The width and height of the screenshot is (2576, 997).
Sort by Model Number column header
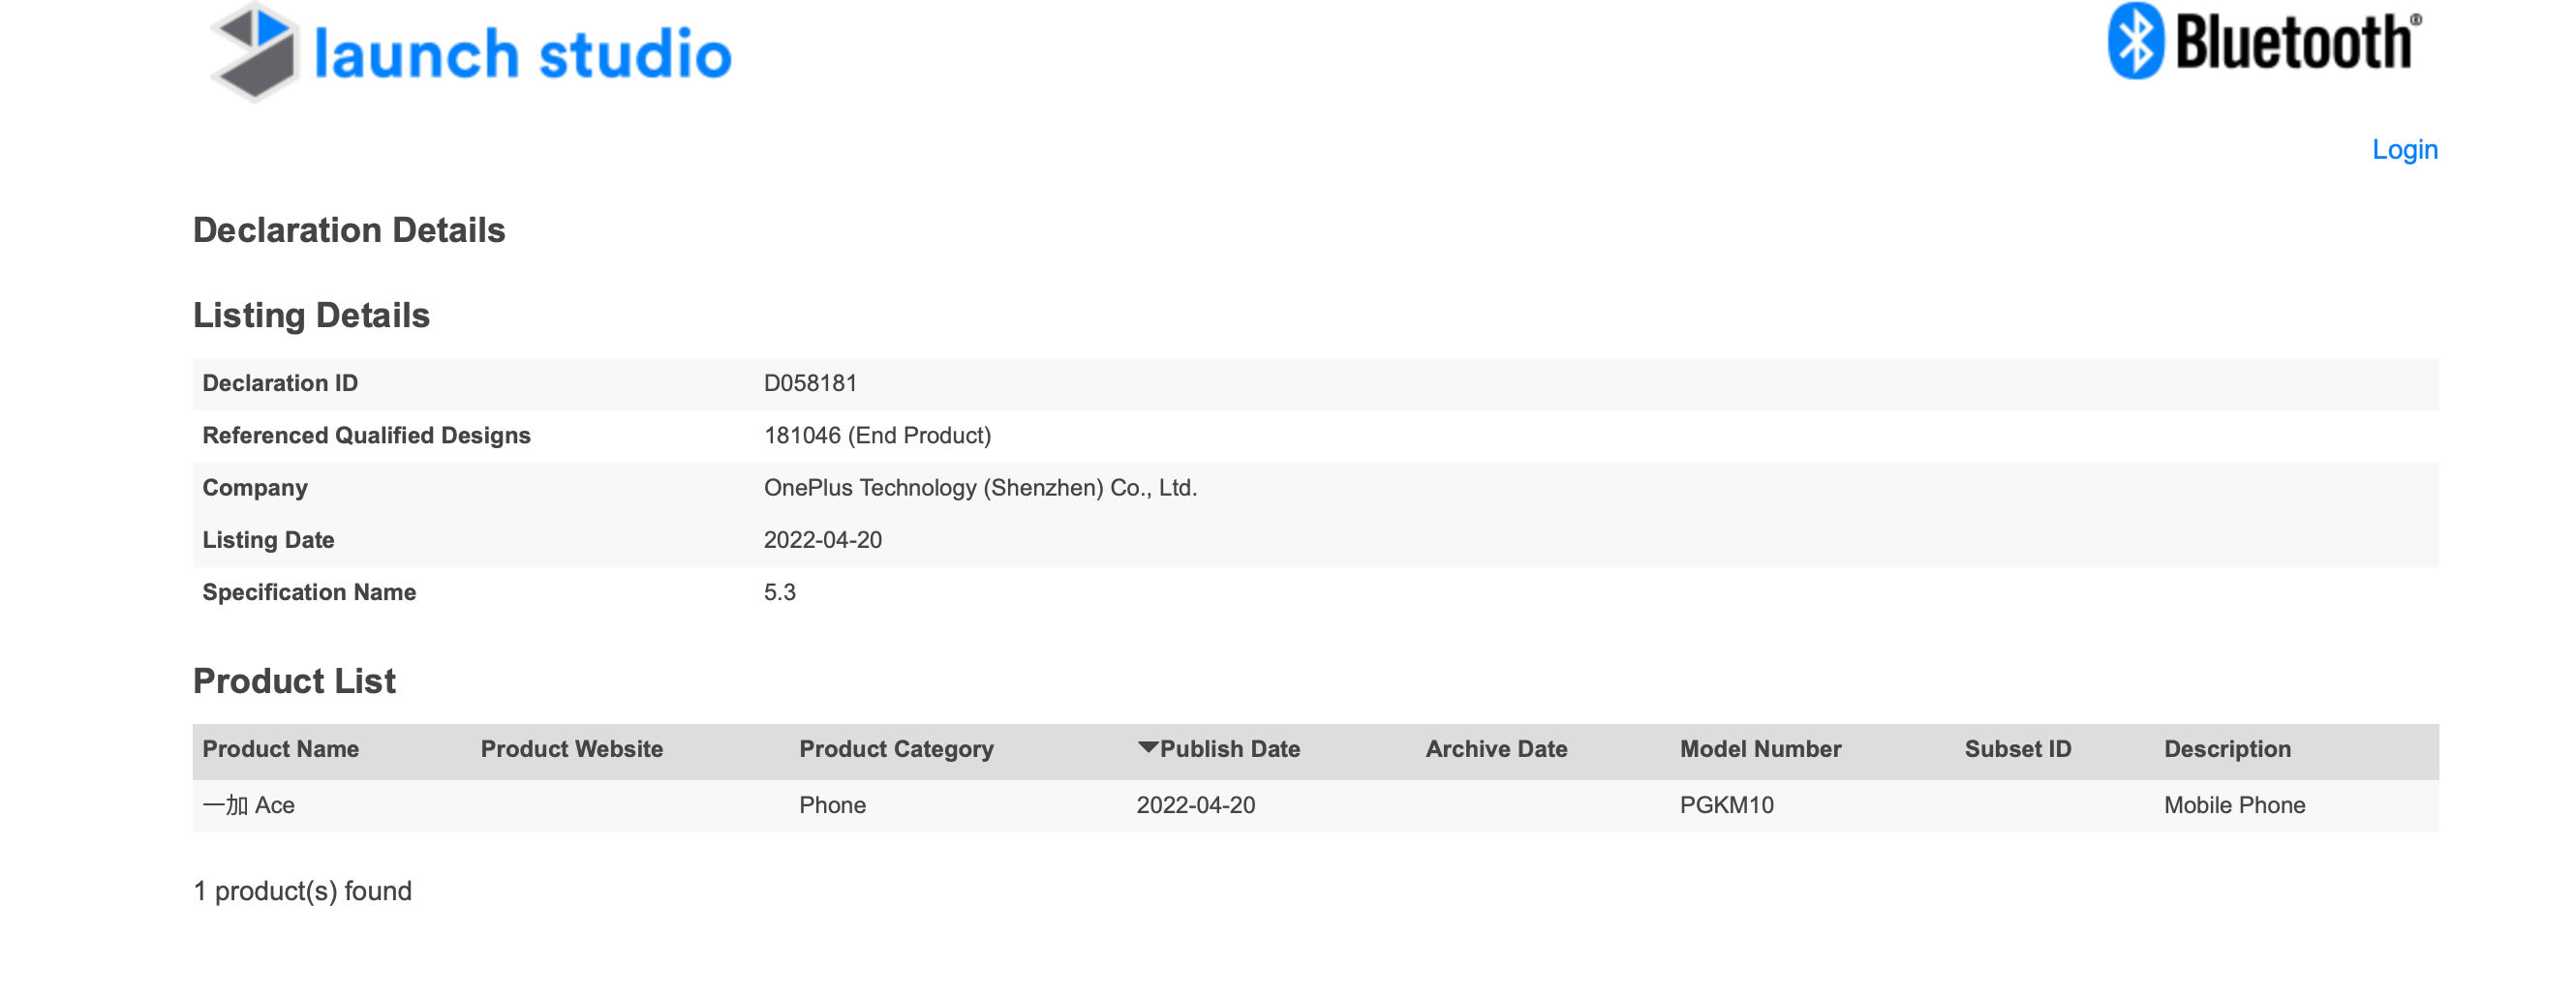[x=1760, y=749]
